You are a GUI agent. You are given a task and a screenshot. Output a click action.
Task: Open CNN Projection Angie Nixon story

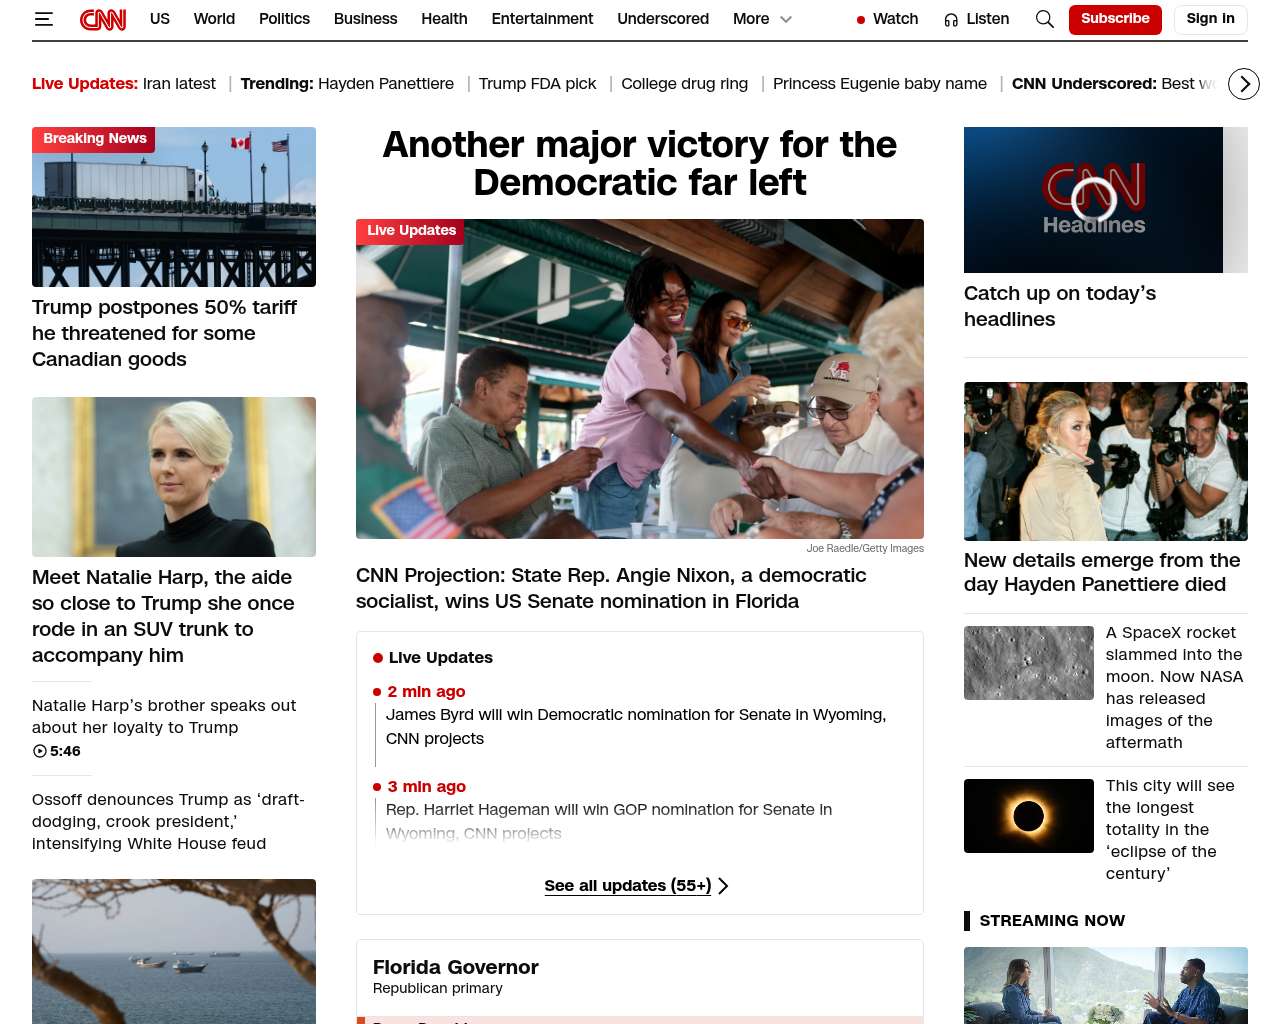[x=611, y=588]
